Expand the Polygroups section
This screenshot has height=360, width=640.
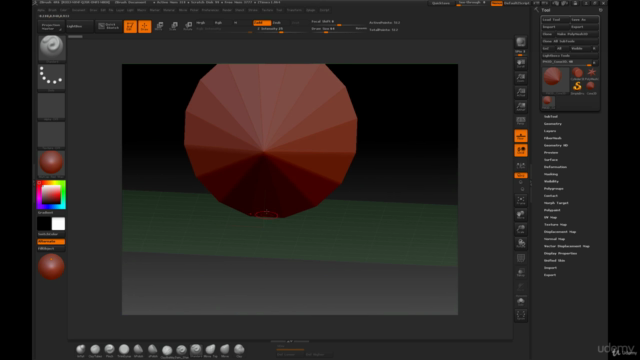553,189
